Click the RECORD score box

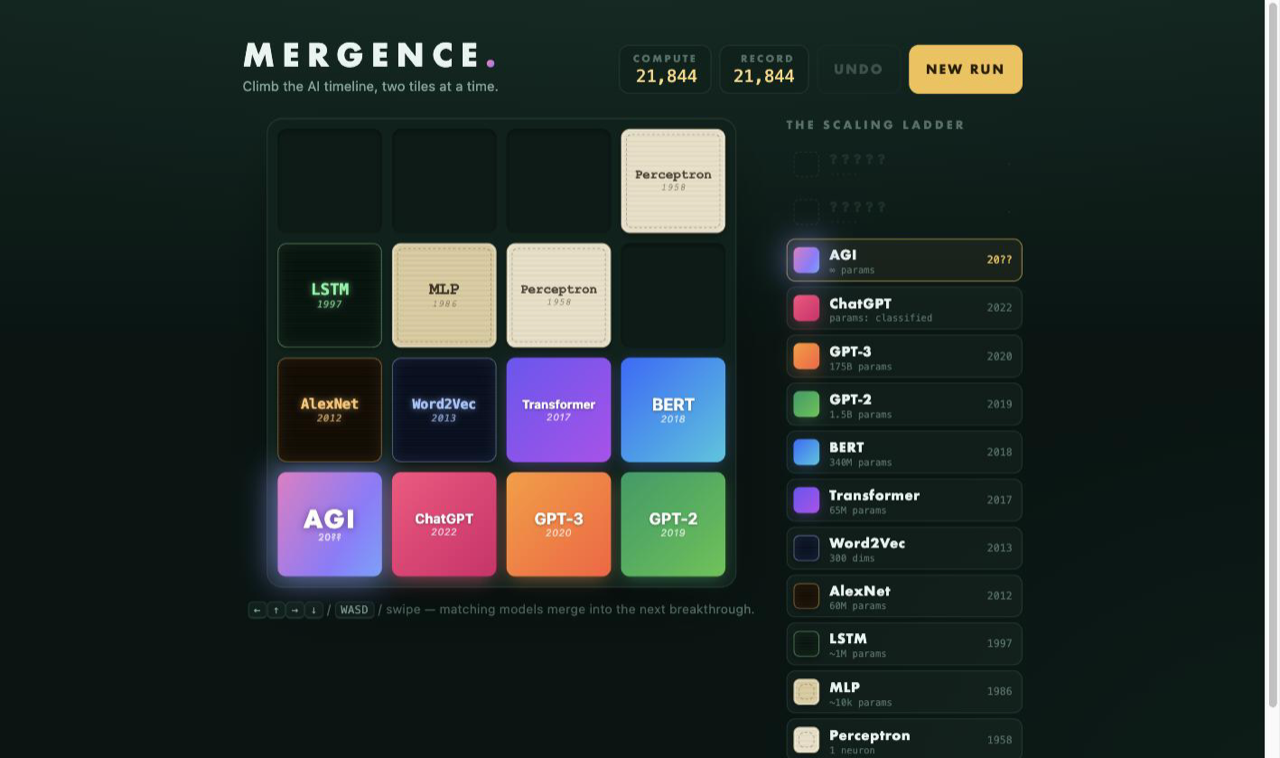764,69
